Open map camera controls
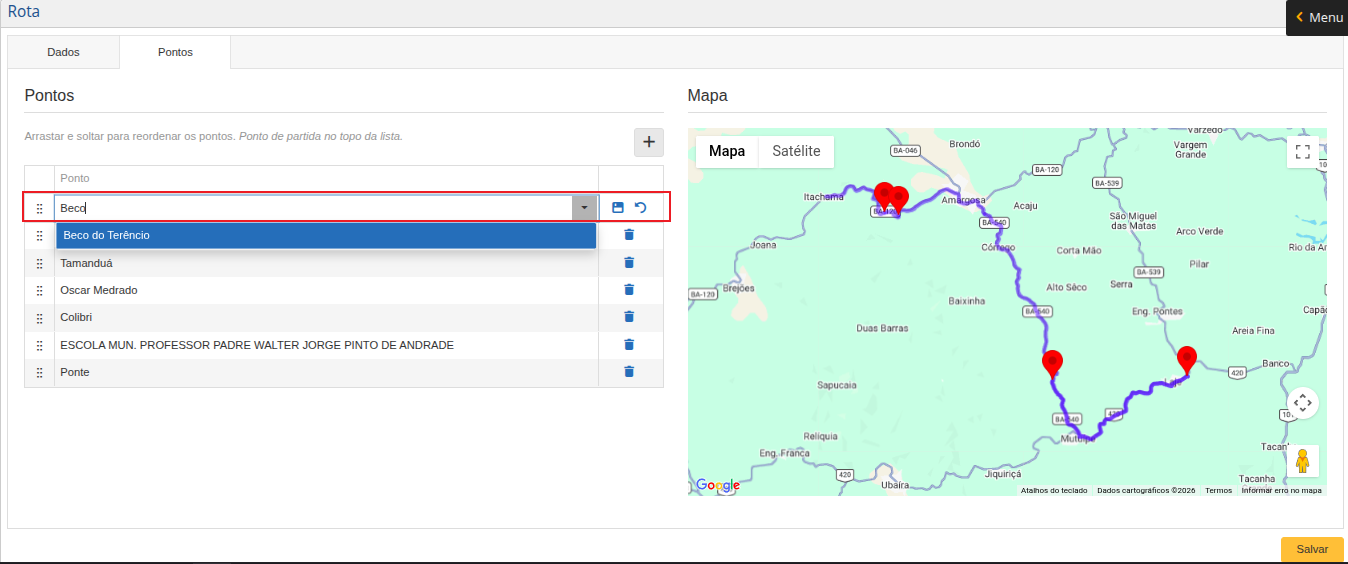 (1302, 403)
